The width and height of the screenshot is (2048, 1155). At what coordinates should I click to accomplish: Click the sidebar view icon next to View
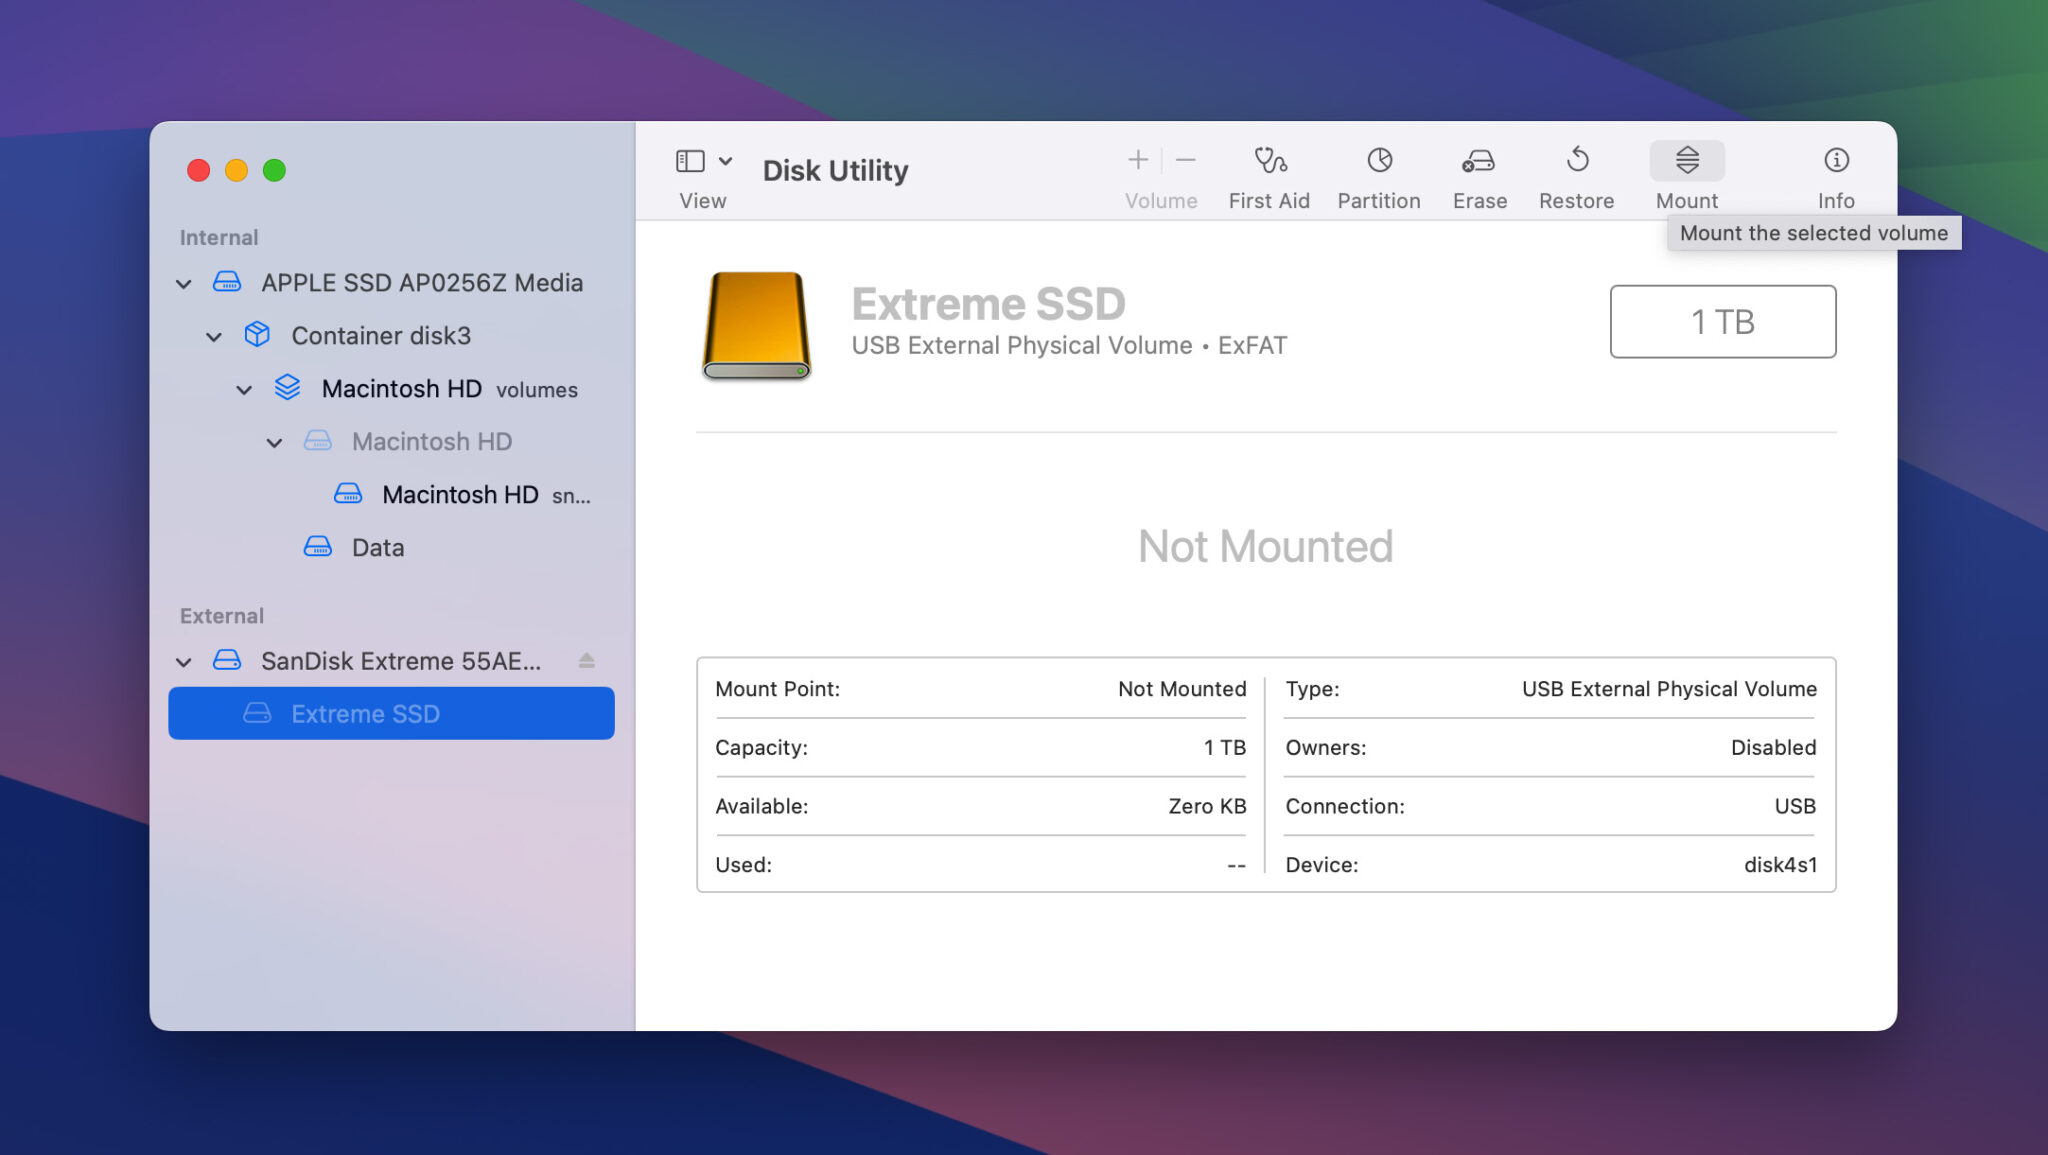691,160
